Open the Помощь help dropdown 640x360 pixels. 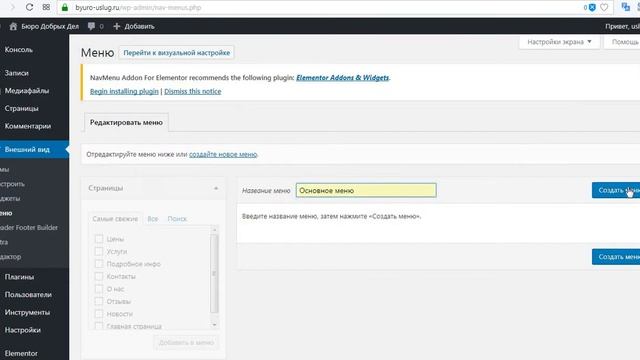622,42
